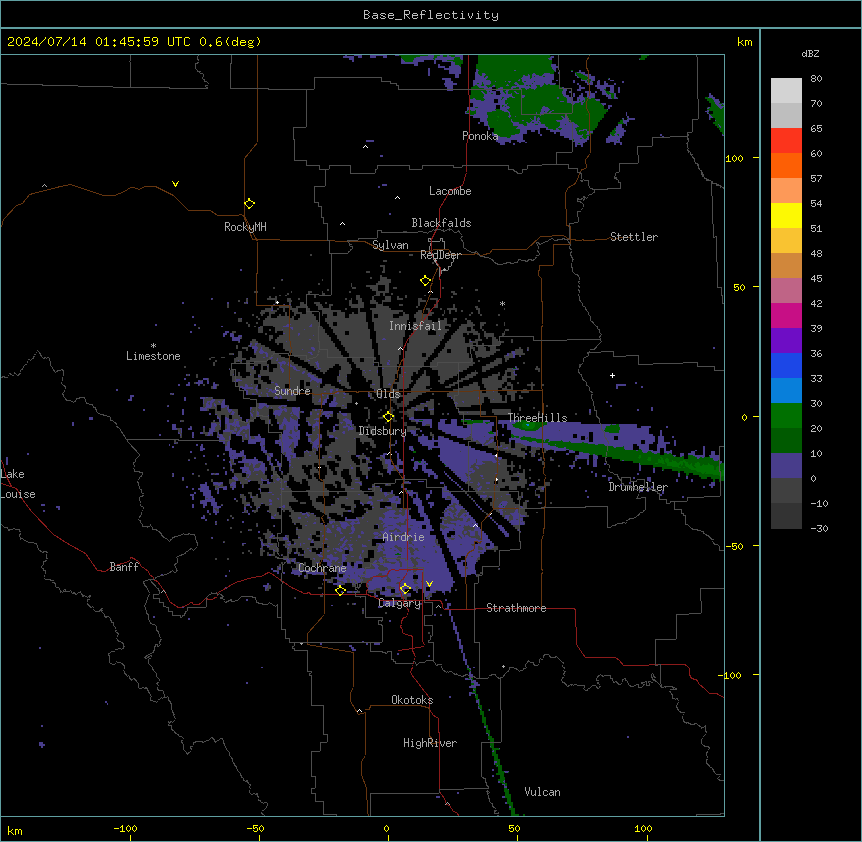Click the Okotoks city label

(412, 700)
